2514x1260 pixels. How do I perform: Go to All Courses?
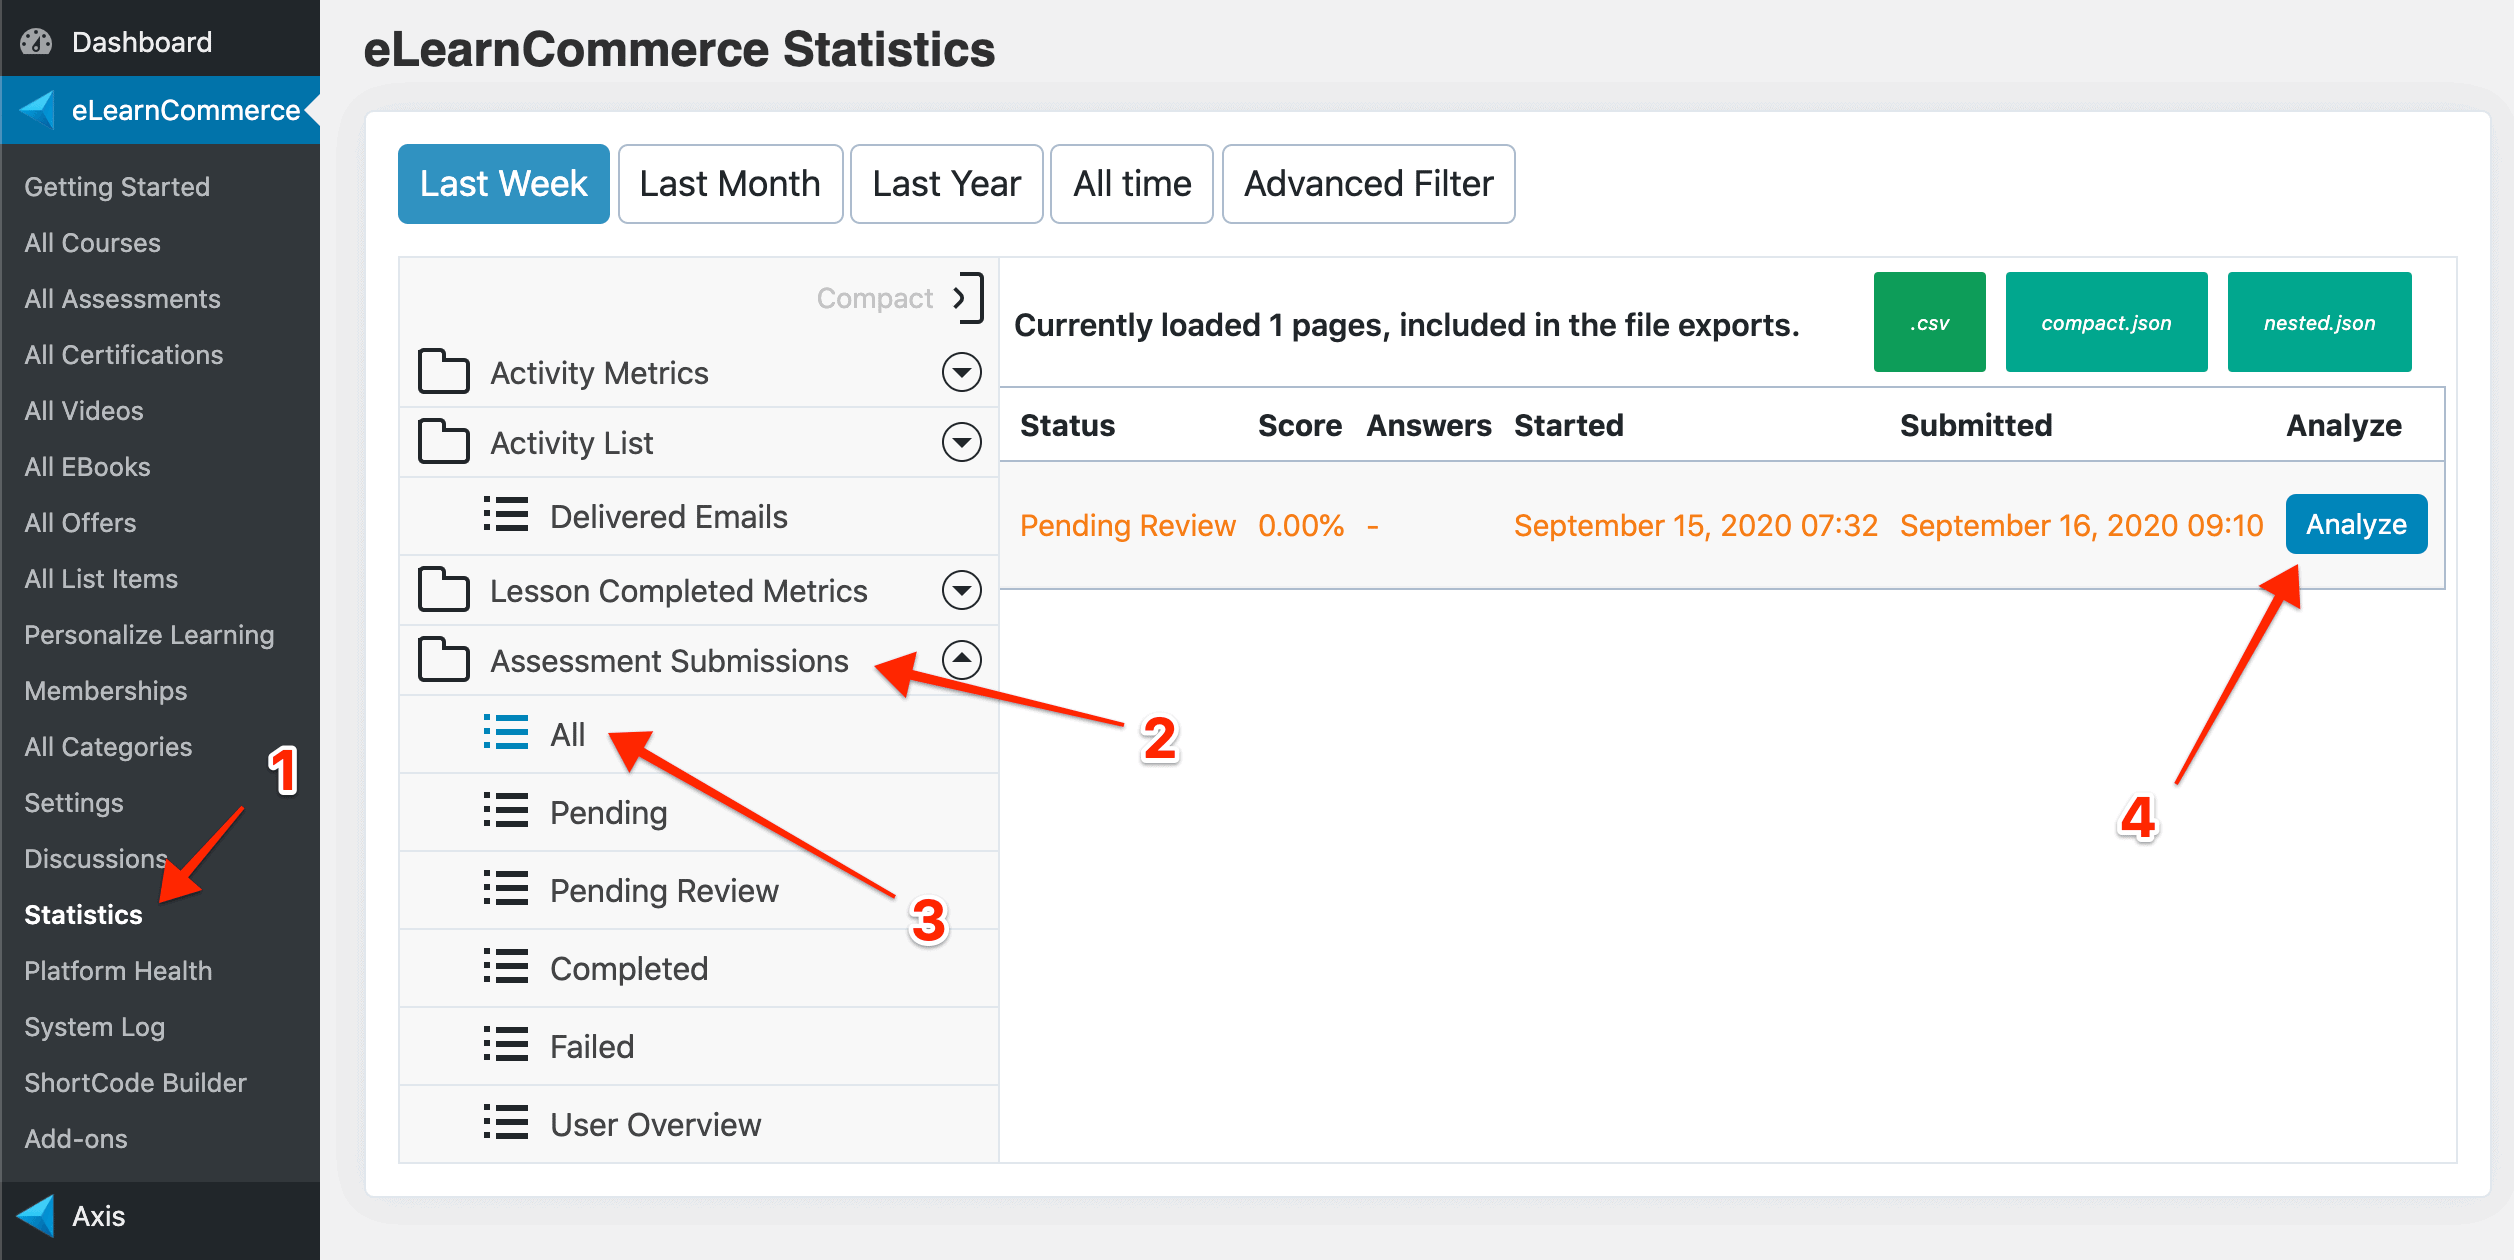(92, 243)
